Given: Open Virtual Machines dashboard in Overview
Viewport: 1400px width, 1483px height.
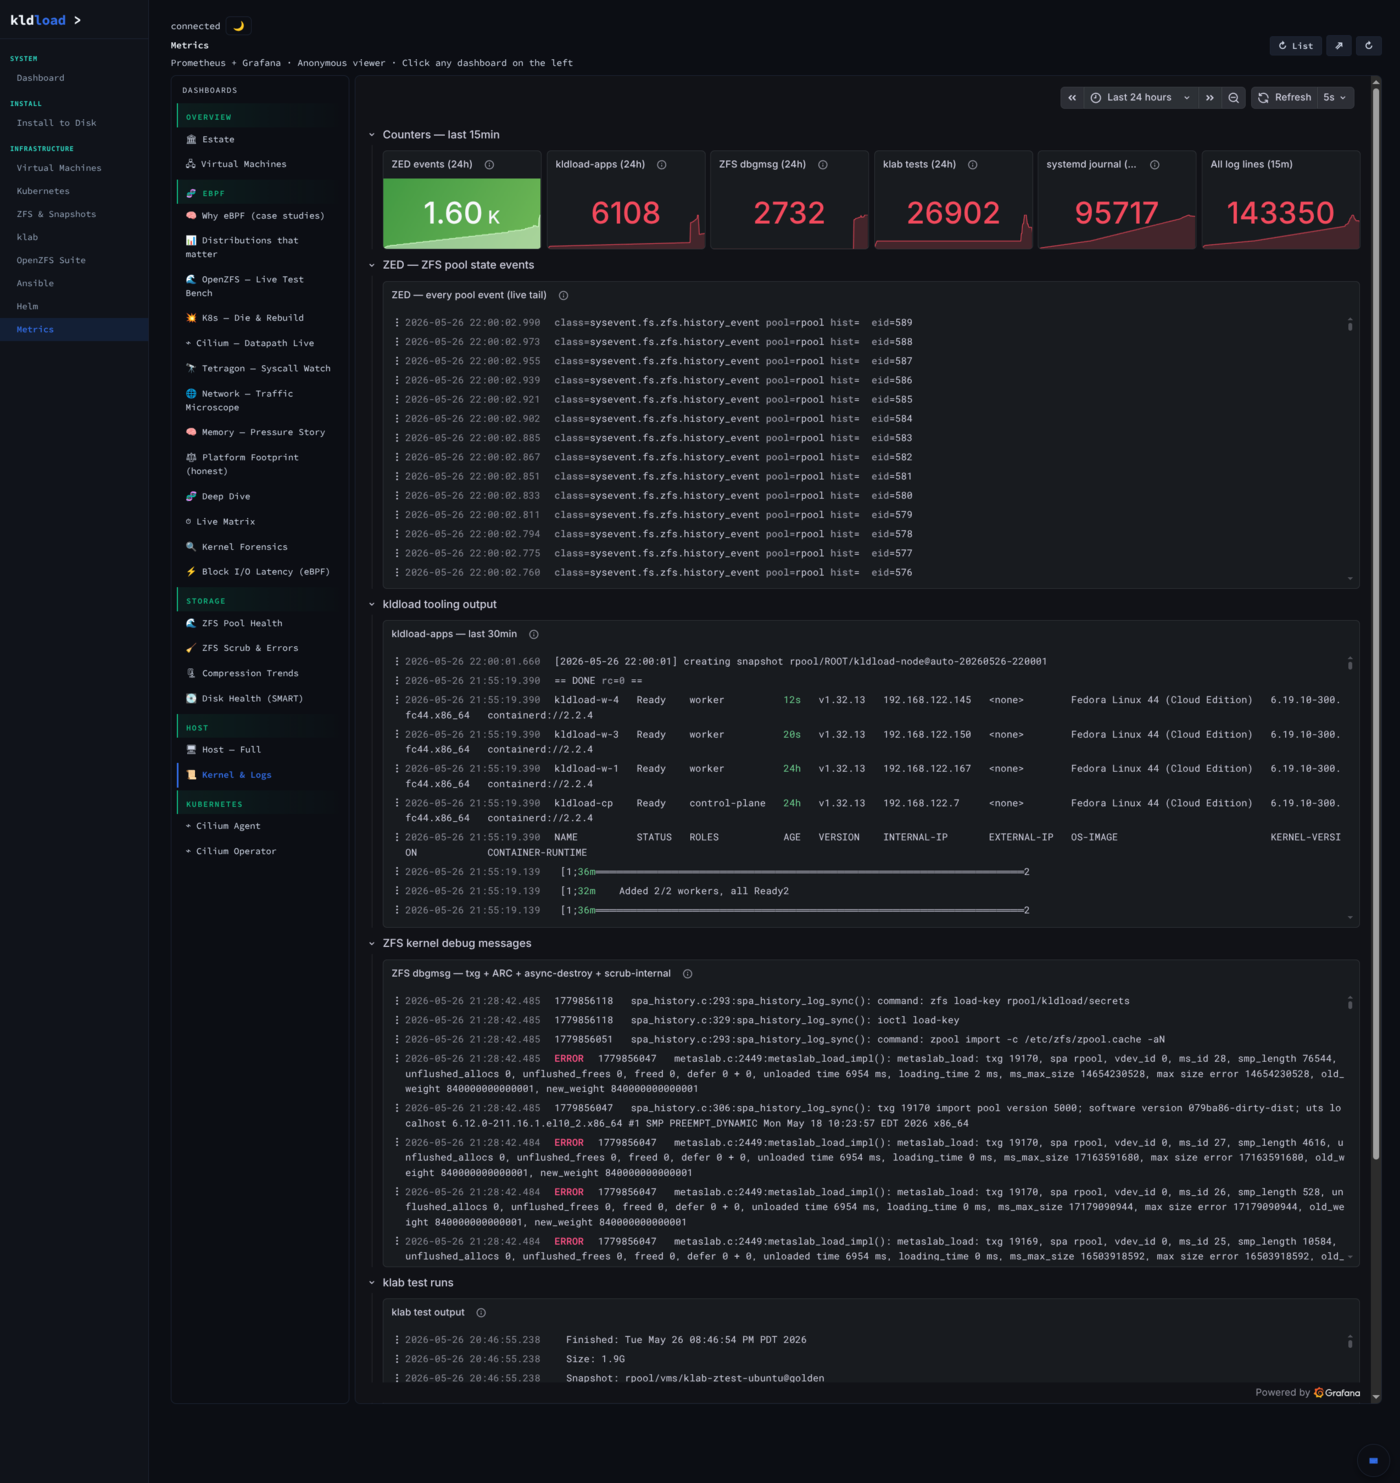Looking at the screenshot, I should point(258,164).
